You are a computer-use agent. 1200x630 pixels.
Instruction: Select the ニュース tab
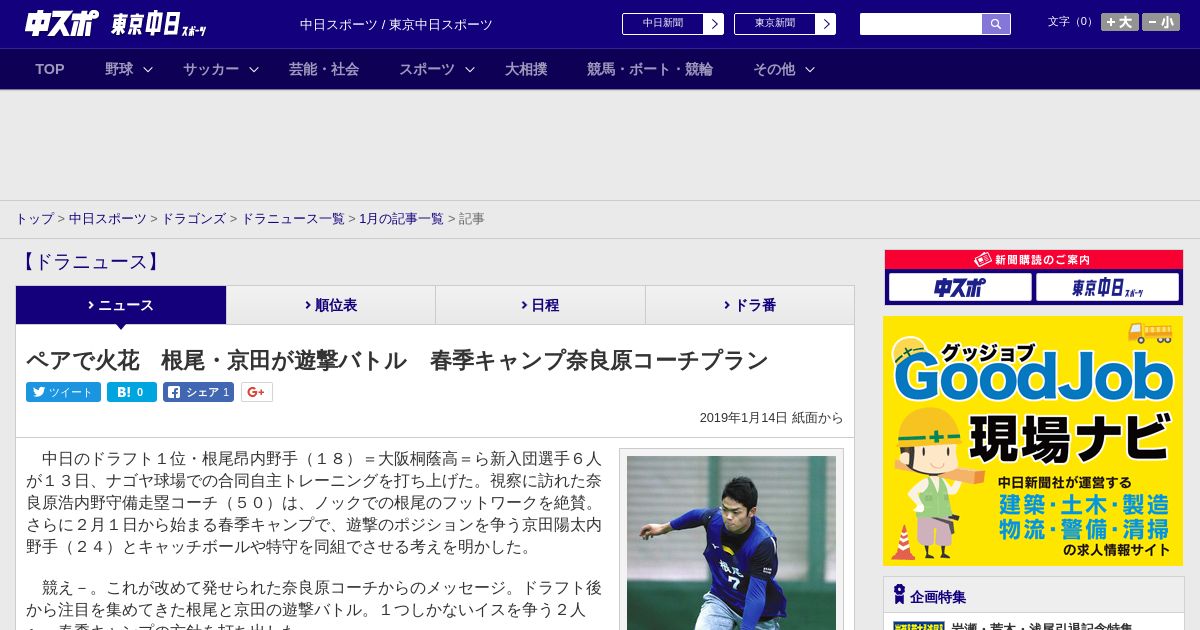click(x=121, y=305)
